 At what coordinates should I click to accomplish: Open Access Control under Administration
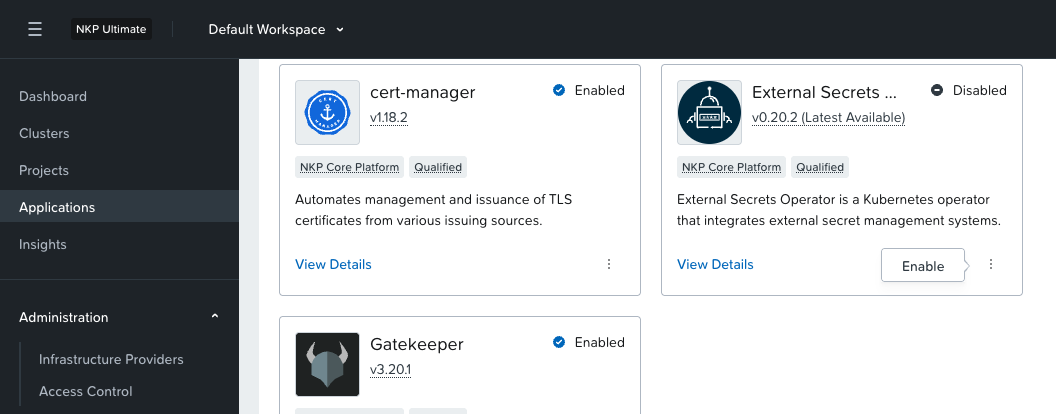(85, 391)
